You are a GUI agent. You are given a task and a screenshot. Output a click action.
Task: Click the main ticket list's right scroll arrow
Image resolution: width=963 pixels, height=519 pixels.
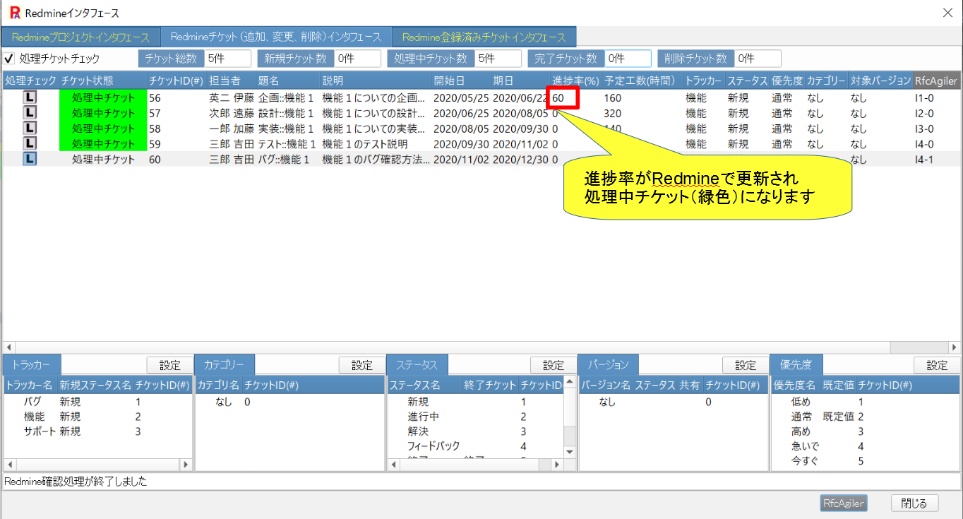coord(954,347)
